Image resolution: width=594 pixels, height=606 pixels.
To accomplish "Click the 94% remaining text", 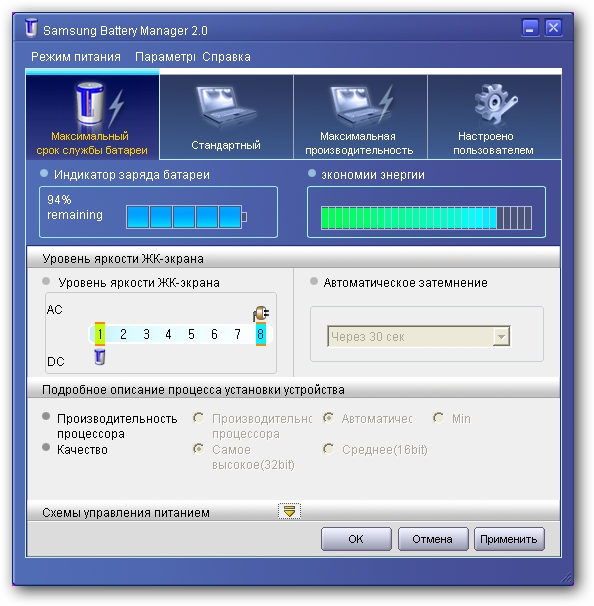I will (75, 208).
